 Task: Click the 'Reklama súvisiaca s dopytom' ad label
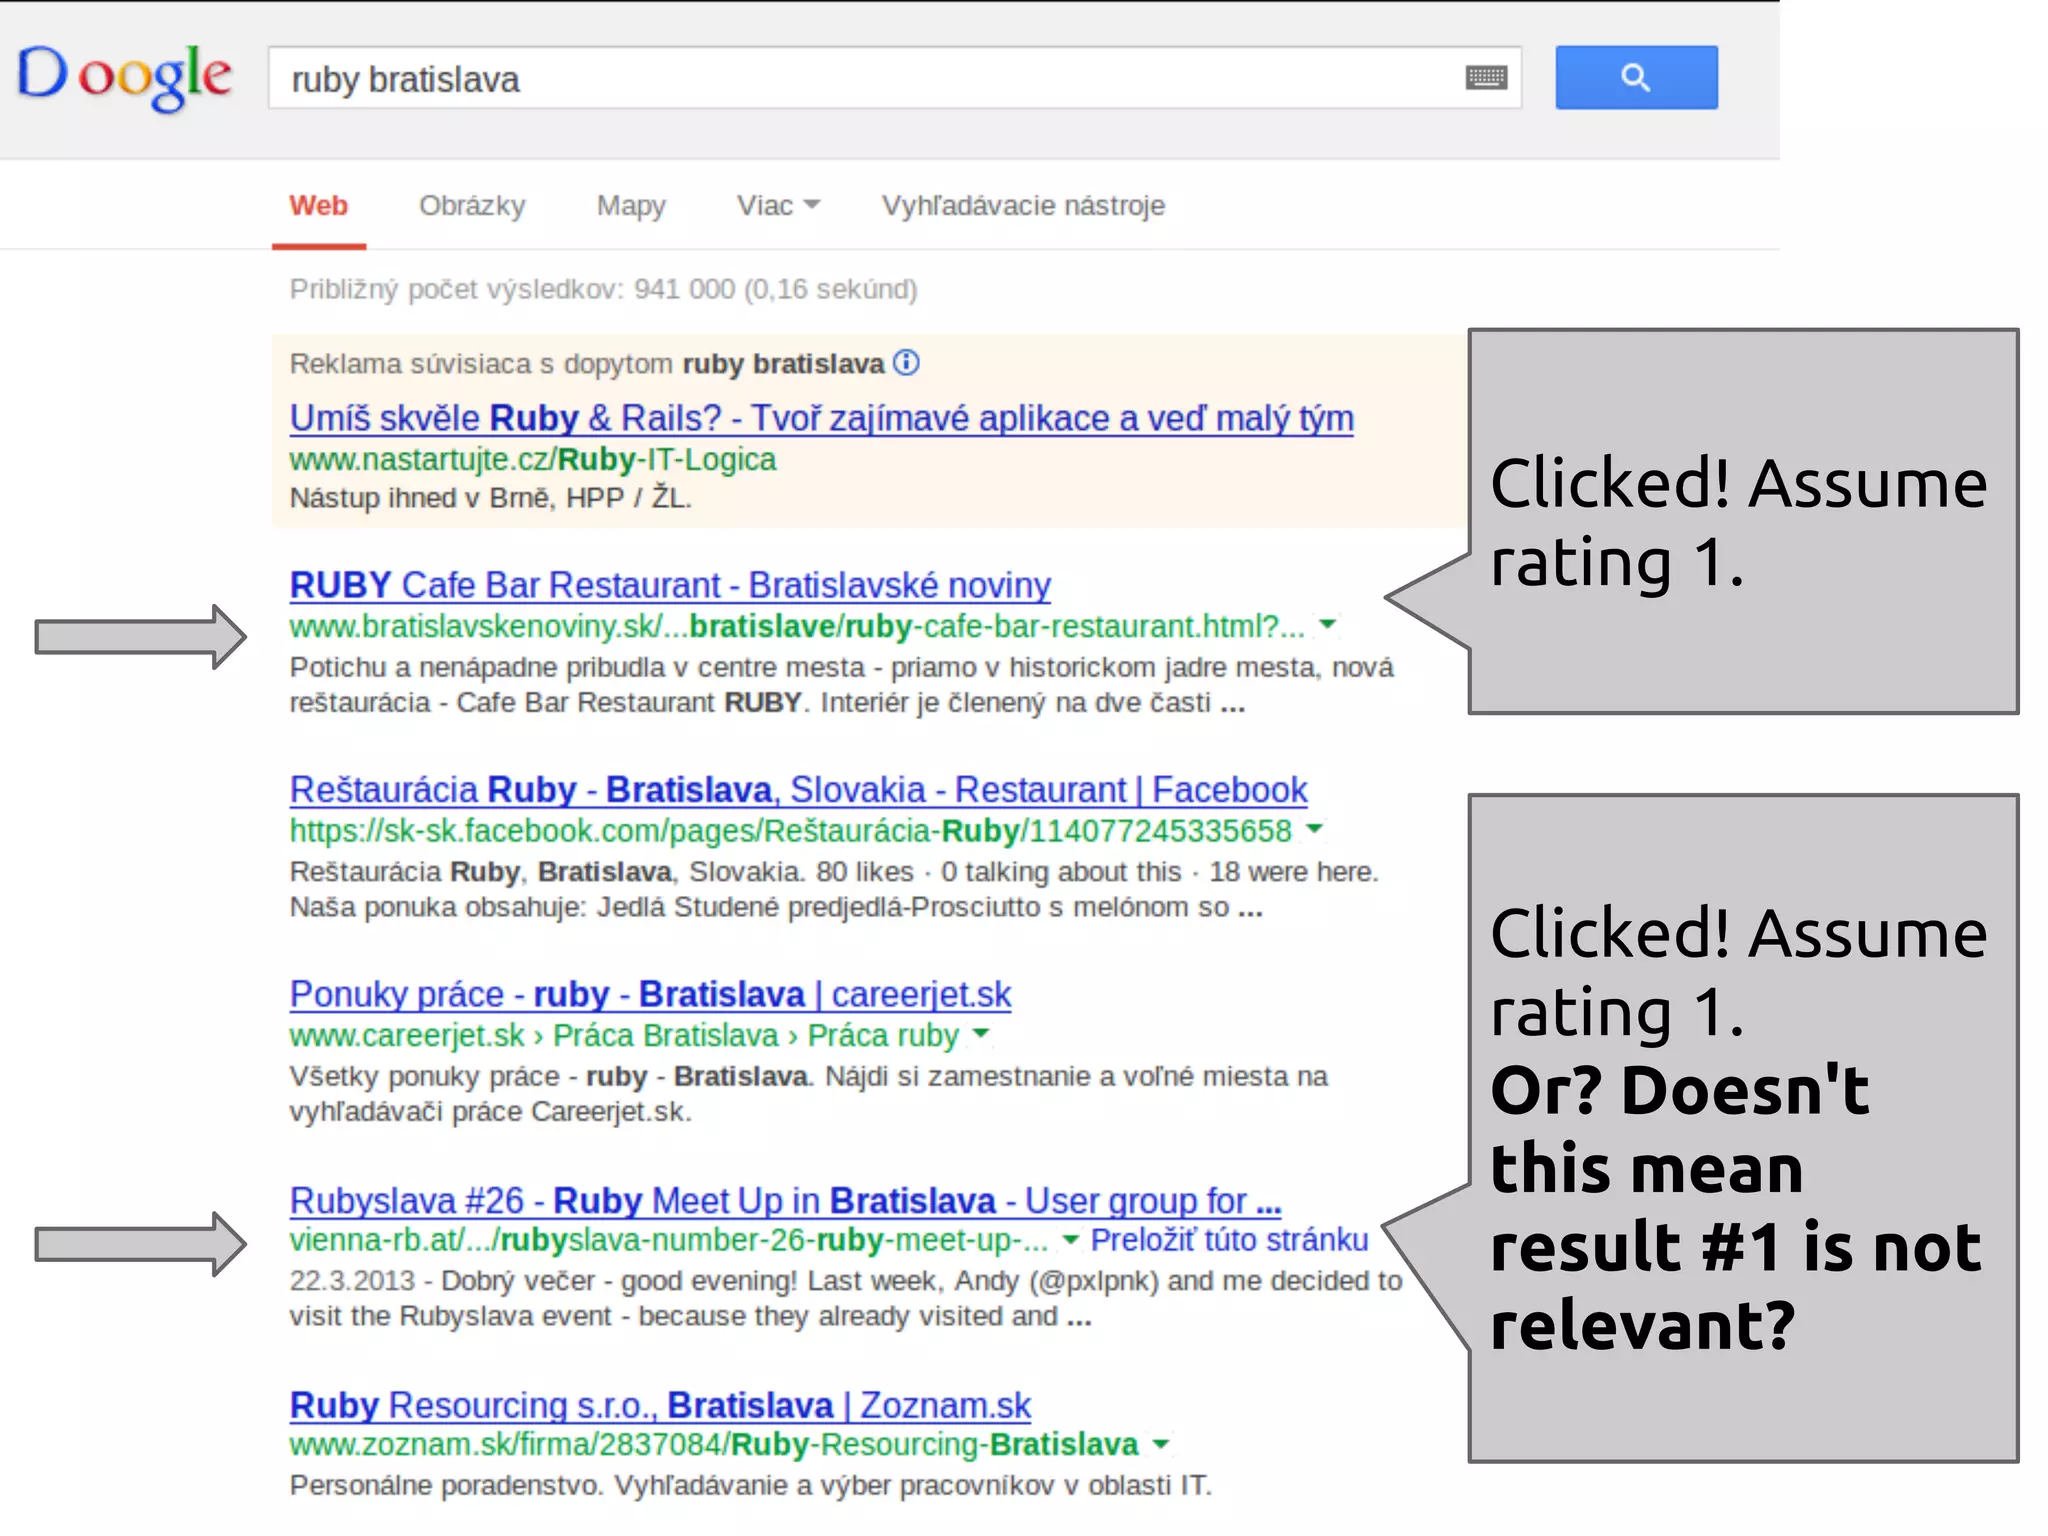click(586, 363)
